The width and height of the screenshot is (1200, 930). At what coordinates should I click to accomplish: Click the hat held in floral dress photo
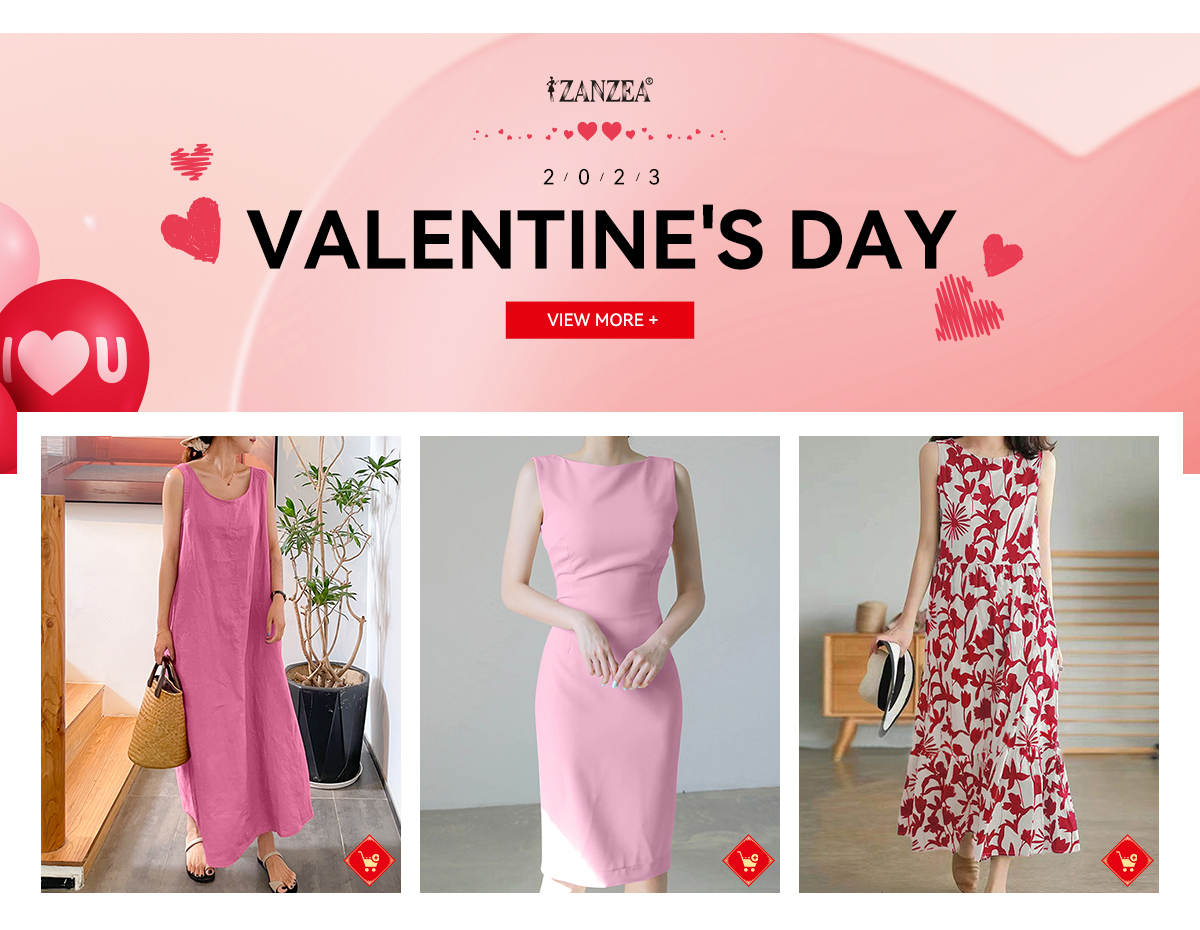click(886, 687)
